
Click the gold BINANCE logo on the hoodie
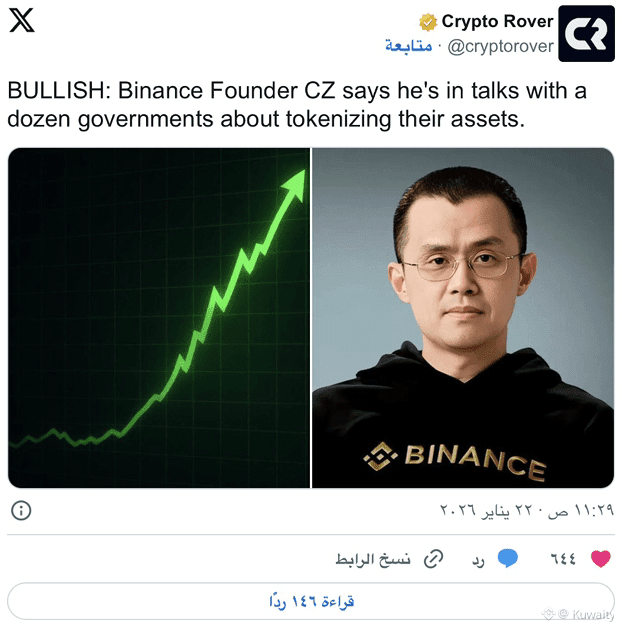click(454, 460)
